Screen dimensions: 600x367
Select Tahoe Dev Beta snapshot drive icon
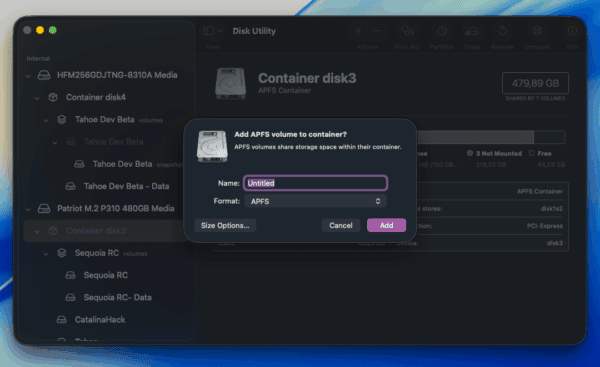pos(79,164)
